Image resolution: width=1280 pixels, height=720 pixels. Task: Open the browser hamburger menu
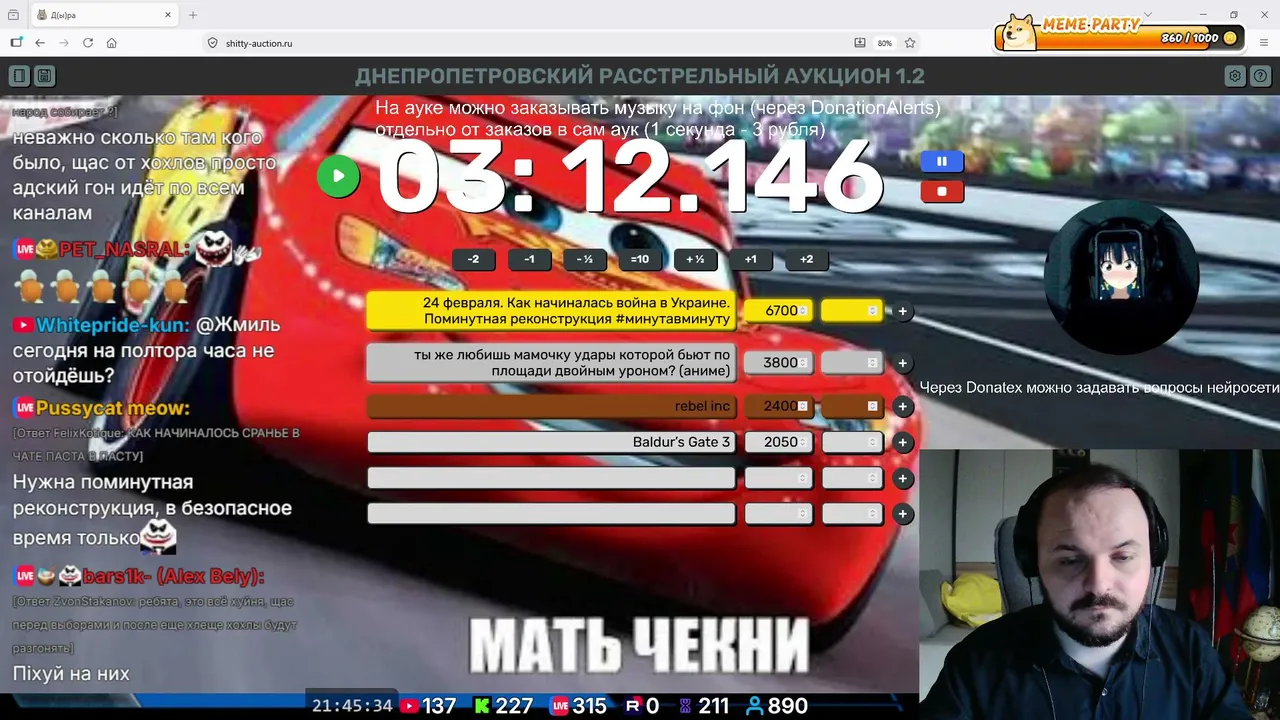[1264, 43]
